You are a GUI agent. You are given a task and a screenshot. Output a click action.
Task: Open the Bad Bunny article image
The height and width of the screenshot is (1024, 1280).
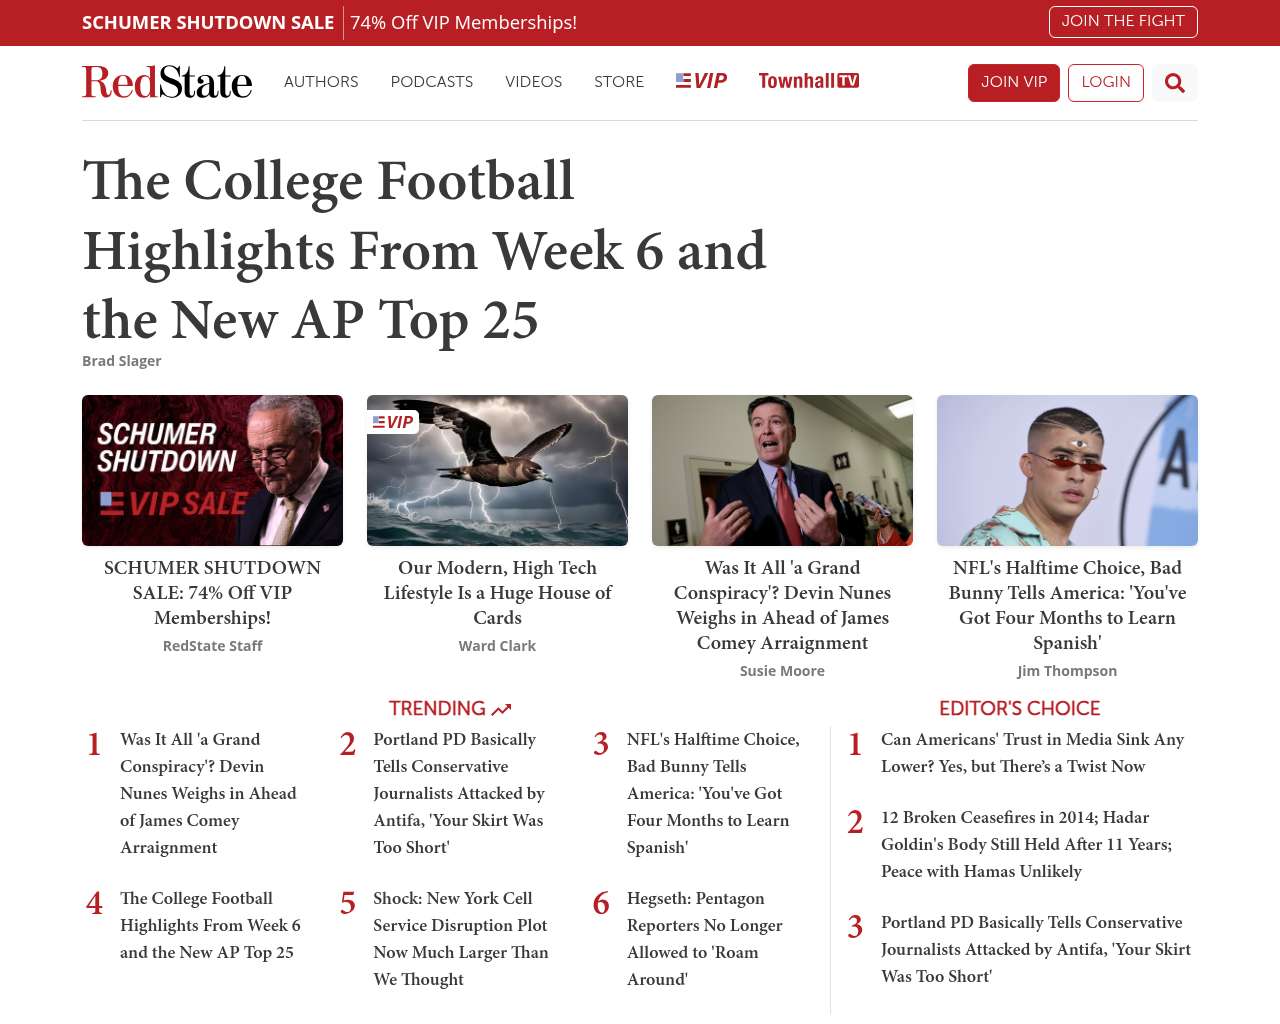[x=1067, y=470]
